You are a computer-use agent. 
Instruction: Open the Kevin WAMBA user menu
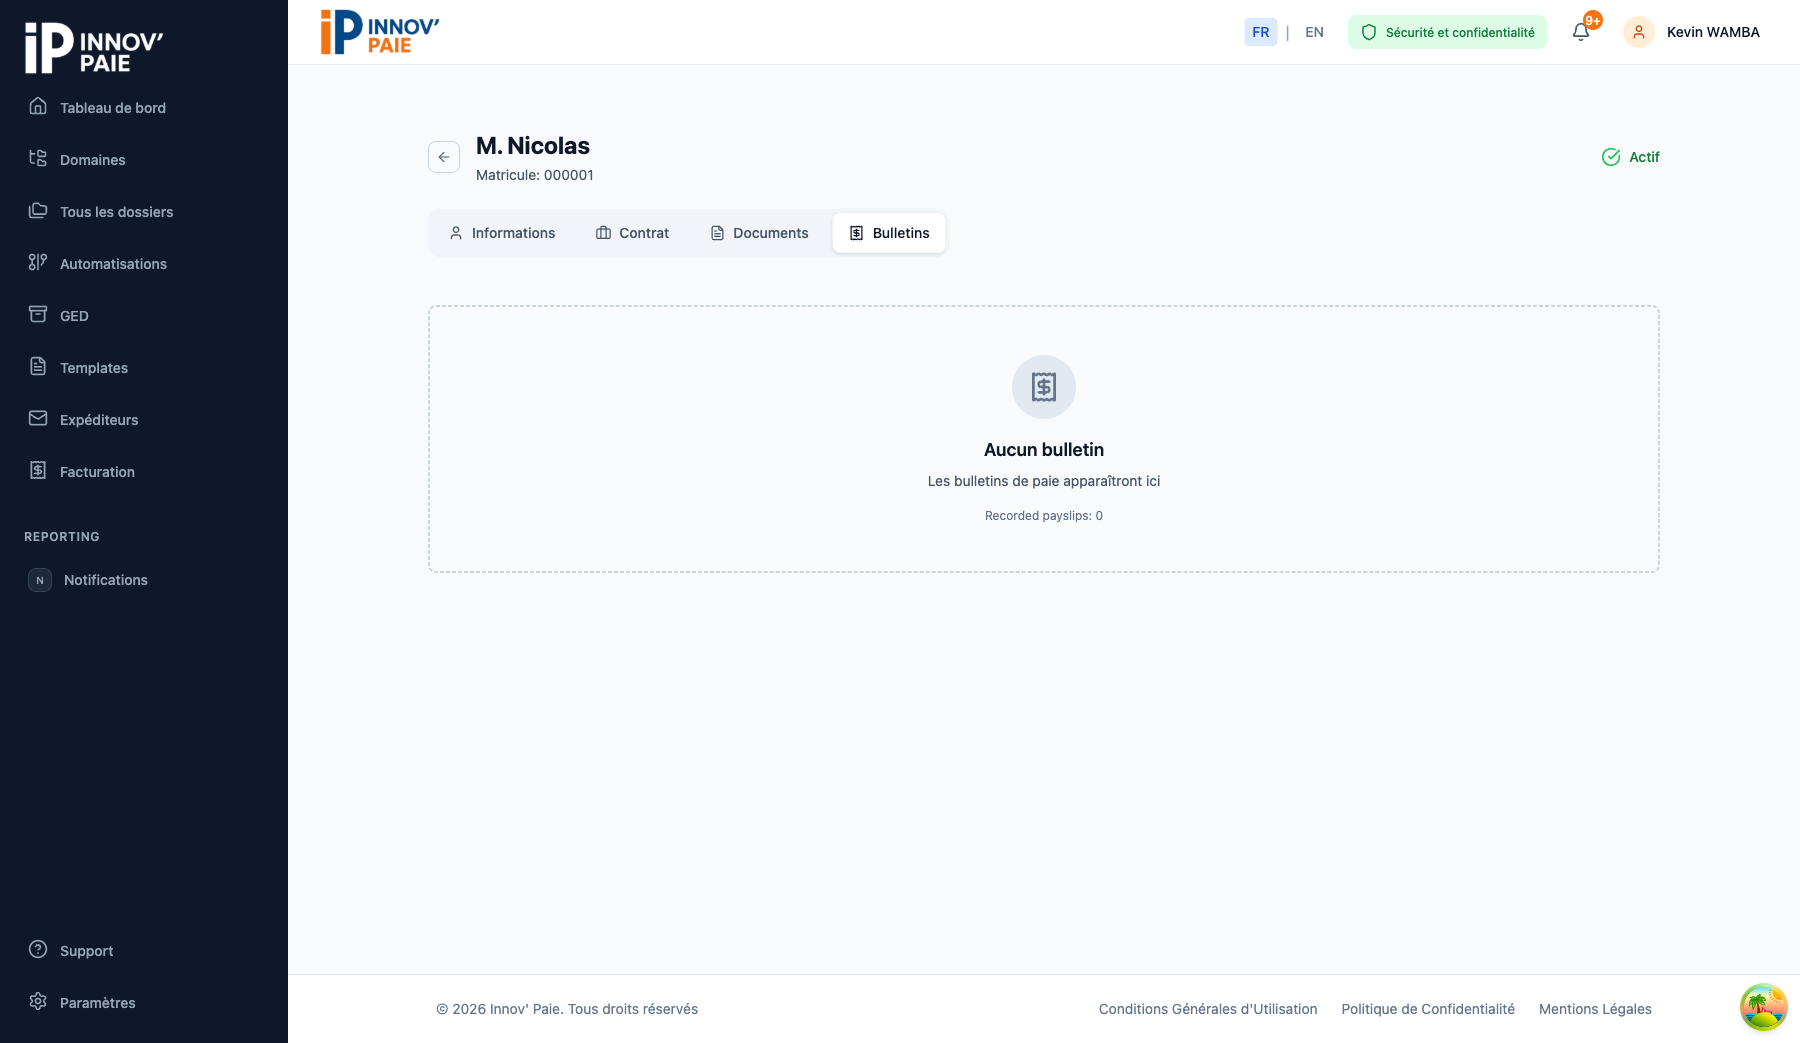(x=1692, y=32)
